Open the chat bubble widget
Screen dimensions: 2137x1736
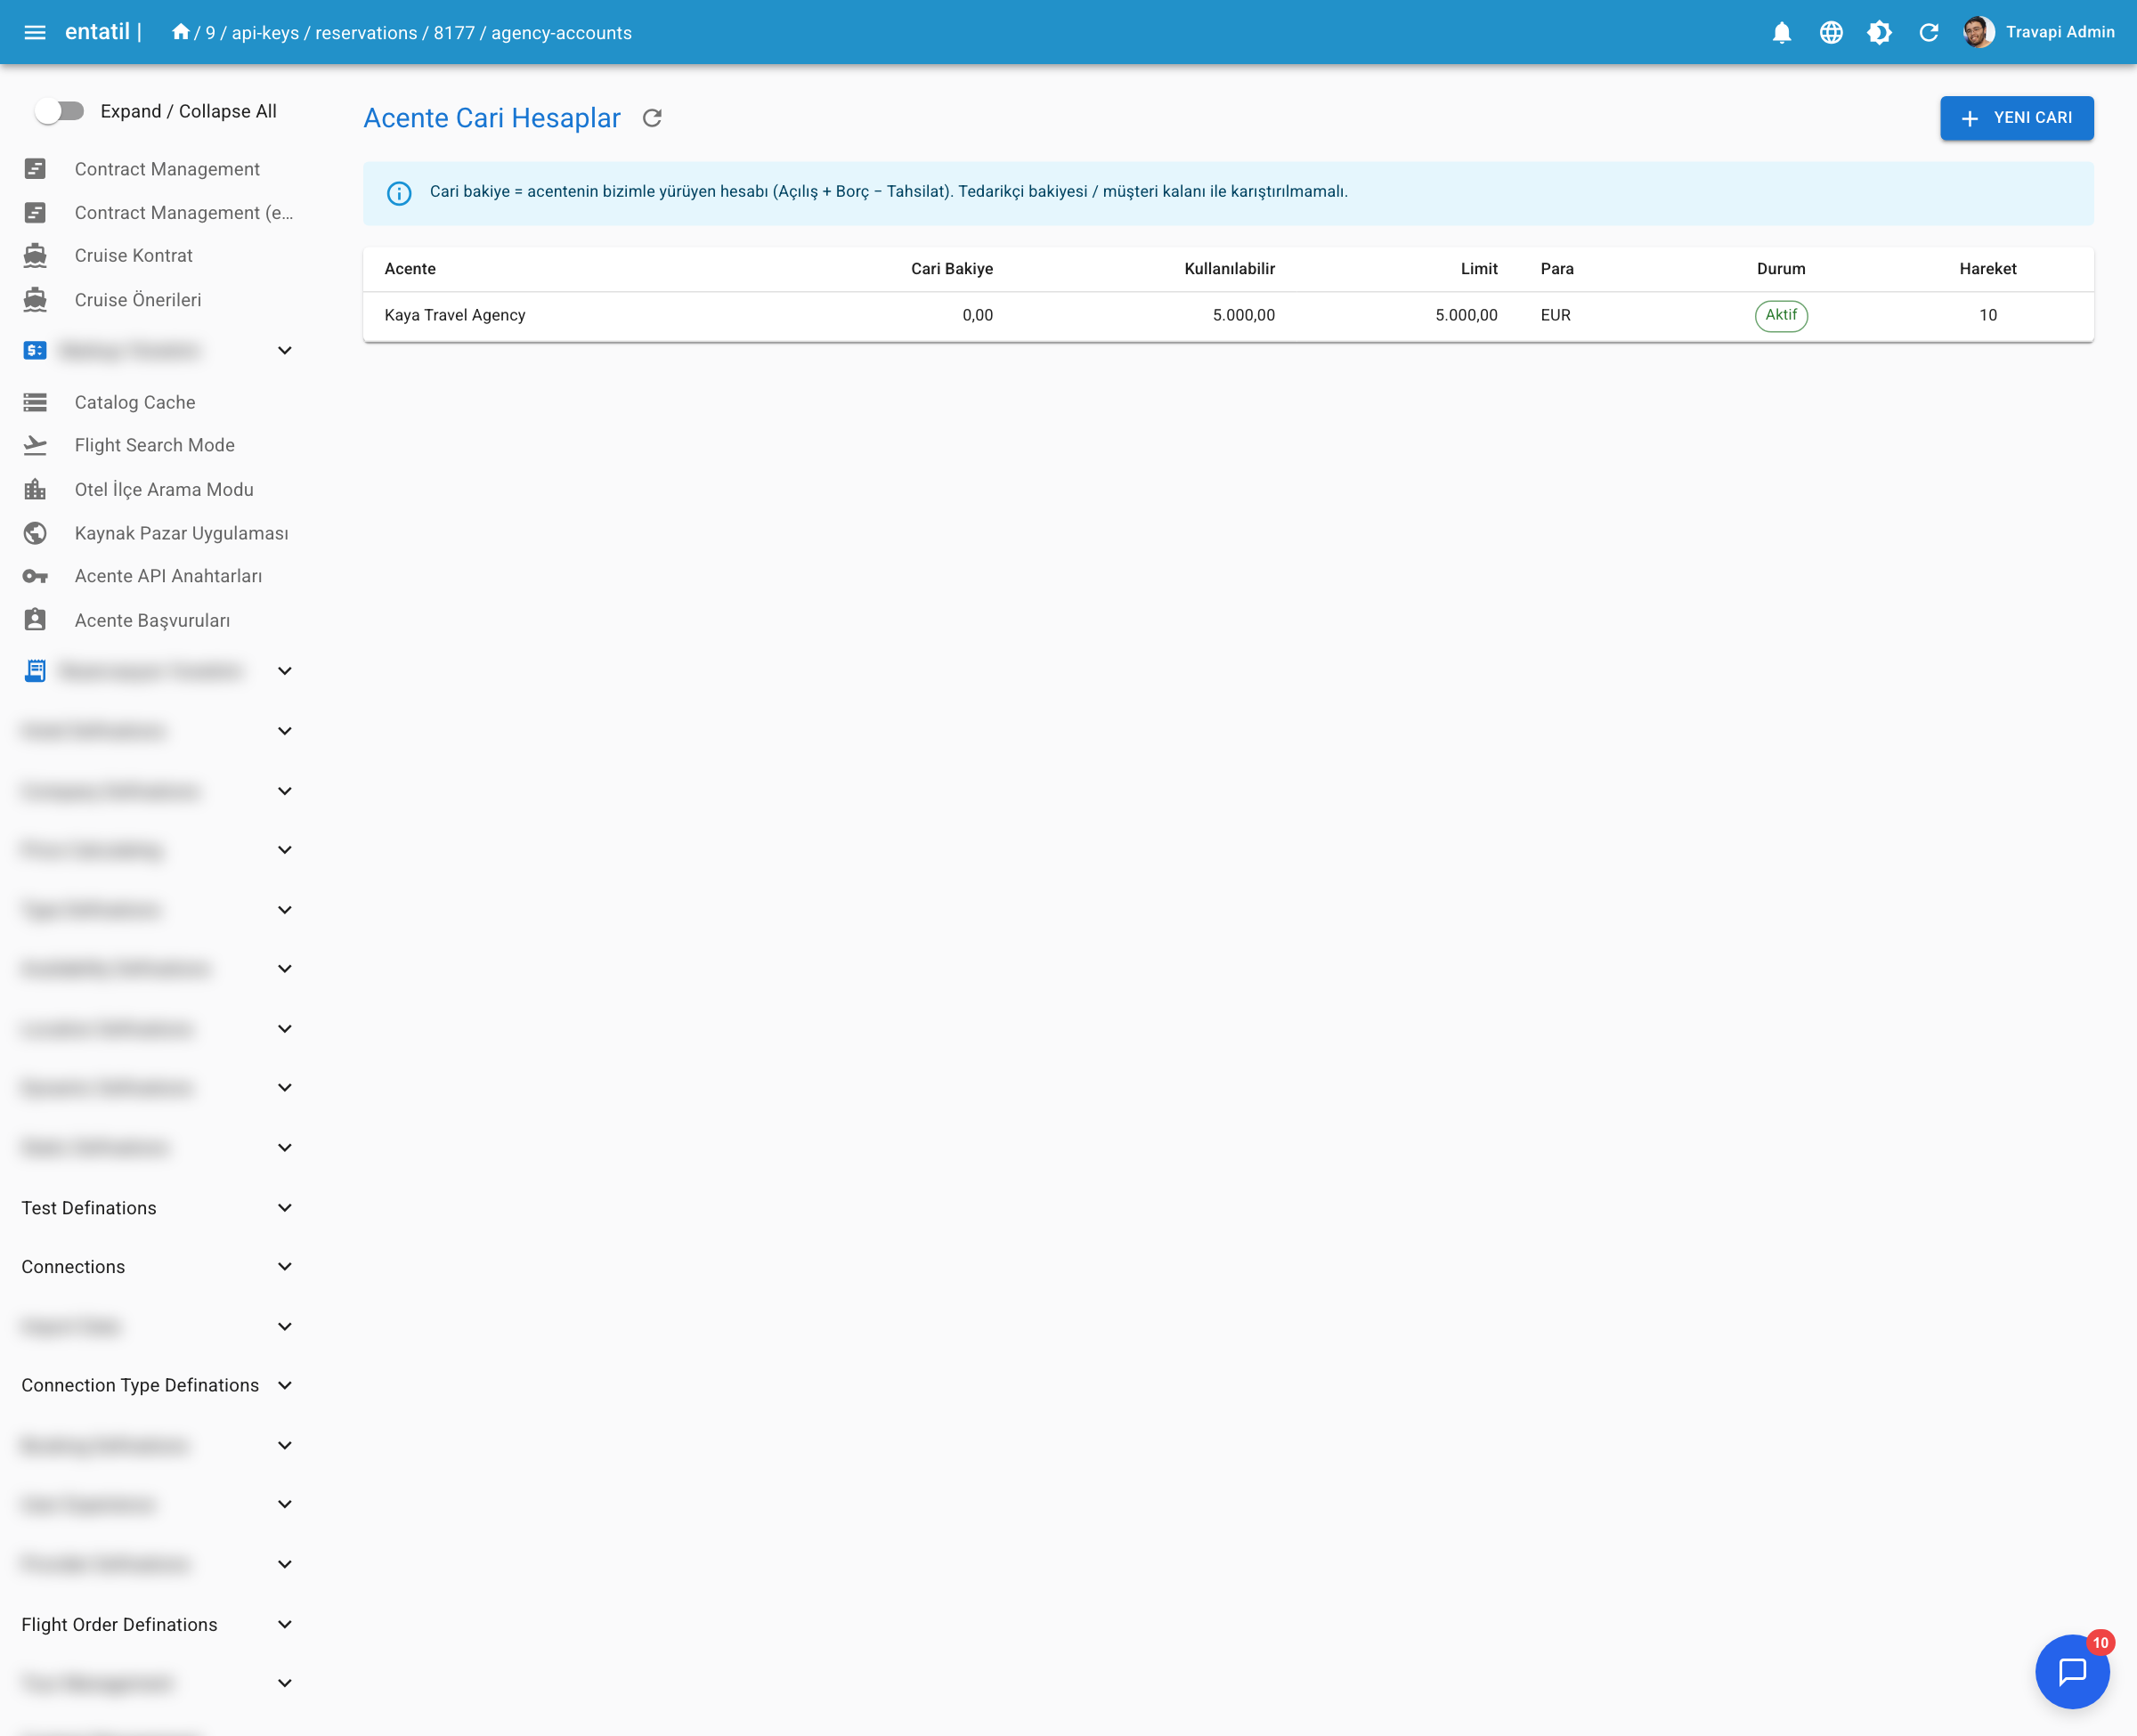[x=2072, y=1671]
